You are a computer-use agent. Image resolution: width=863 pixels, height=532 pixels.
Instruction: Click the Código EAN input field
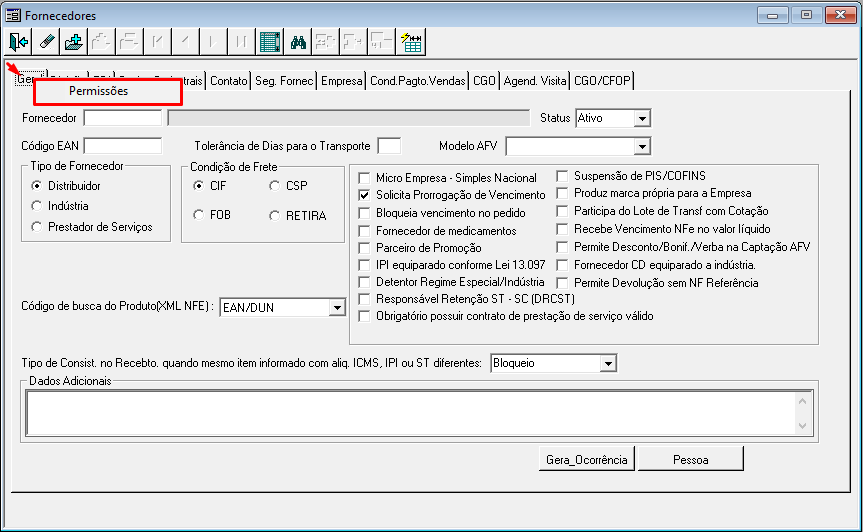123,146
